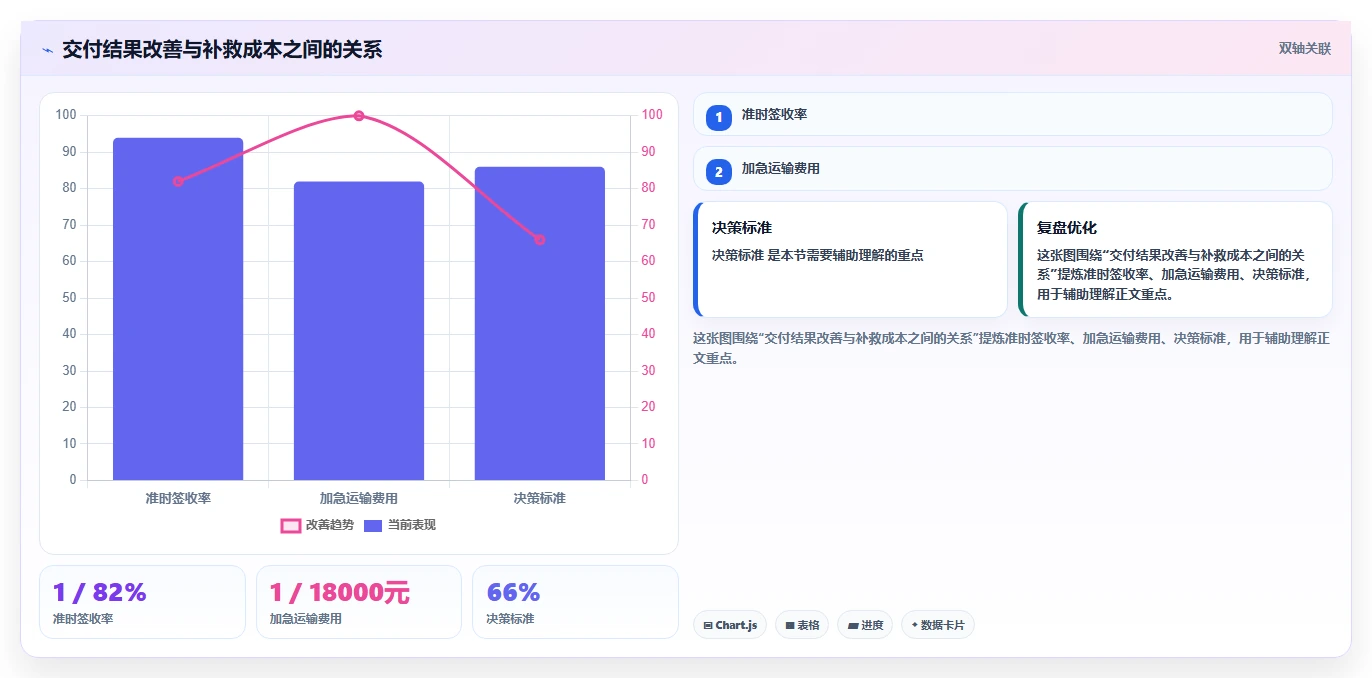The width and height of the screenshot is (1372, 678).
Task: Click title 交付结果改善与补救成本之间的关系
Action: click(222, 50)
